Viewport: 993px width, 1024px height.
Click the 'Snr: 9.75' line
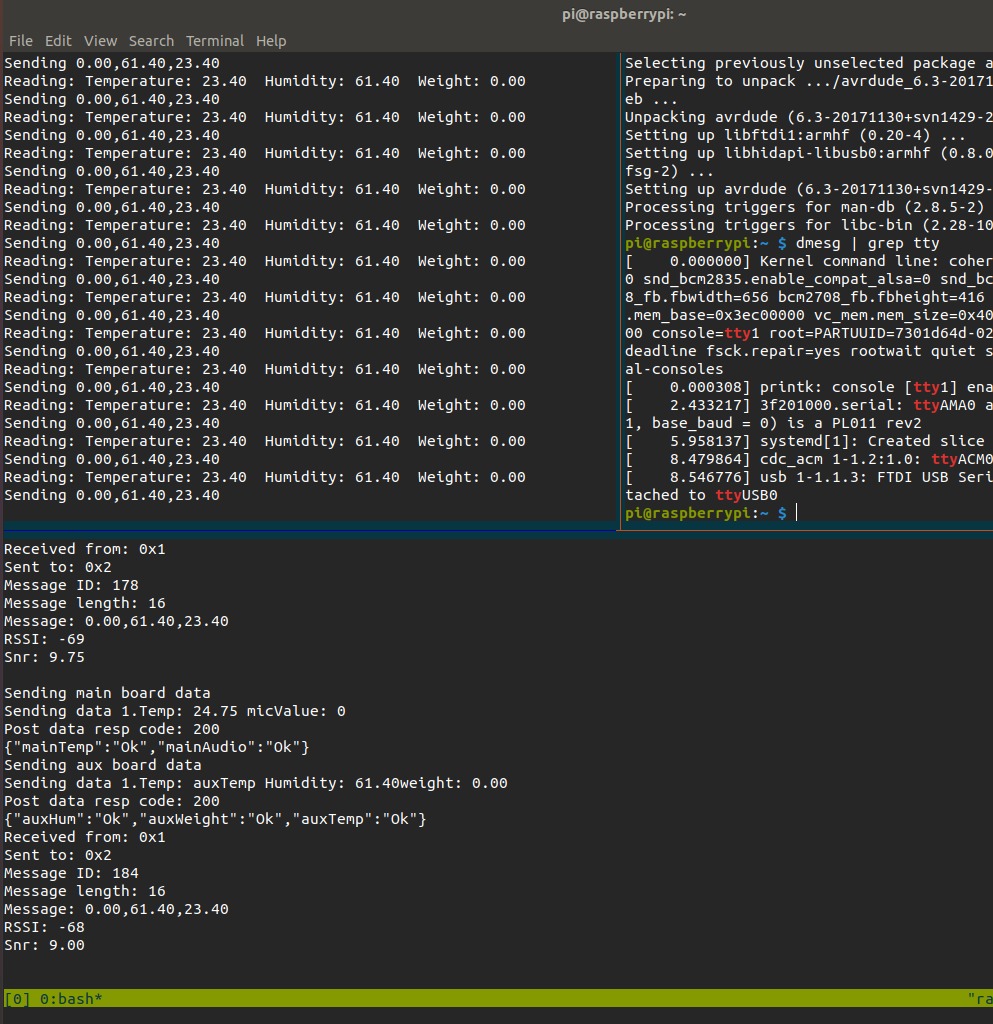coord(44,657)
